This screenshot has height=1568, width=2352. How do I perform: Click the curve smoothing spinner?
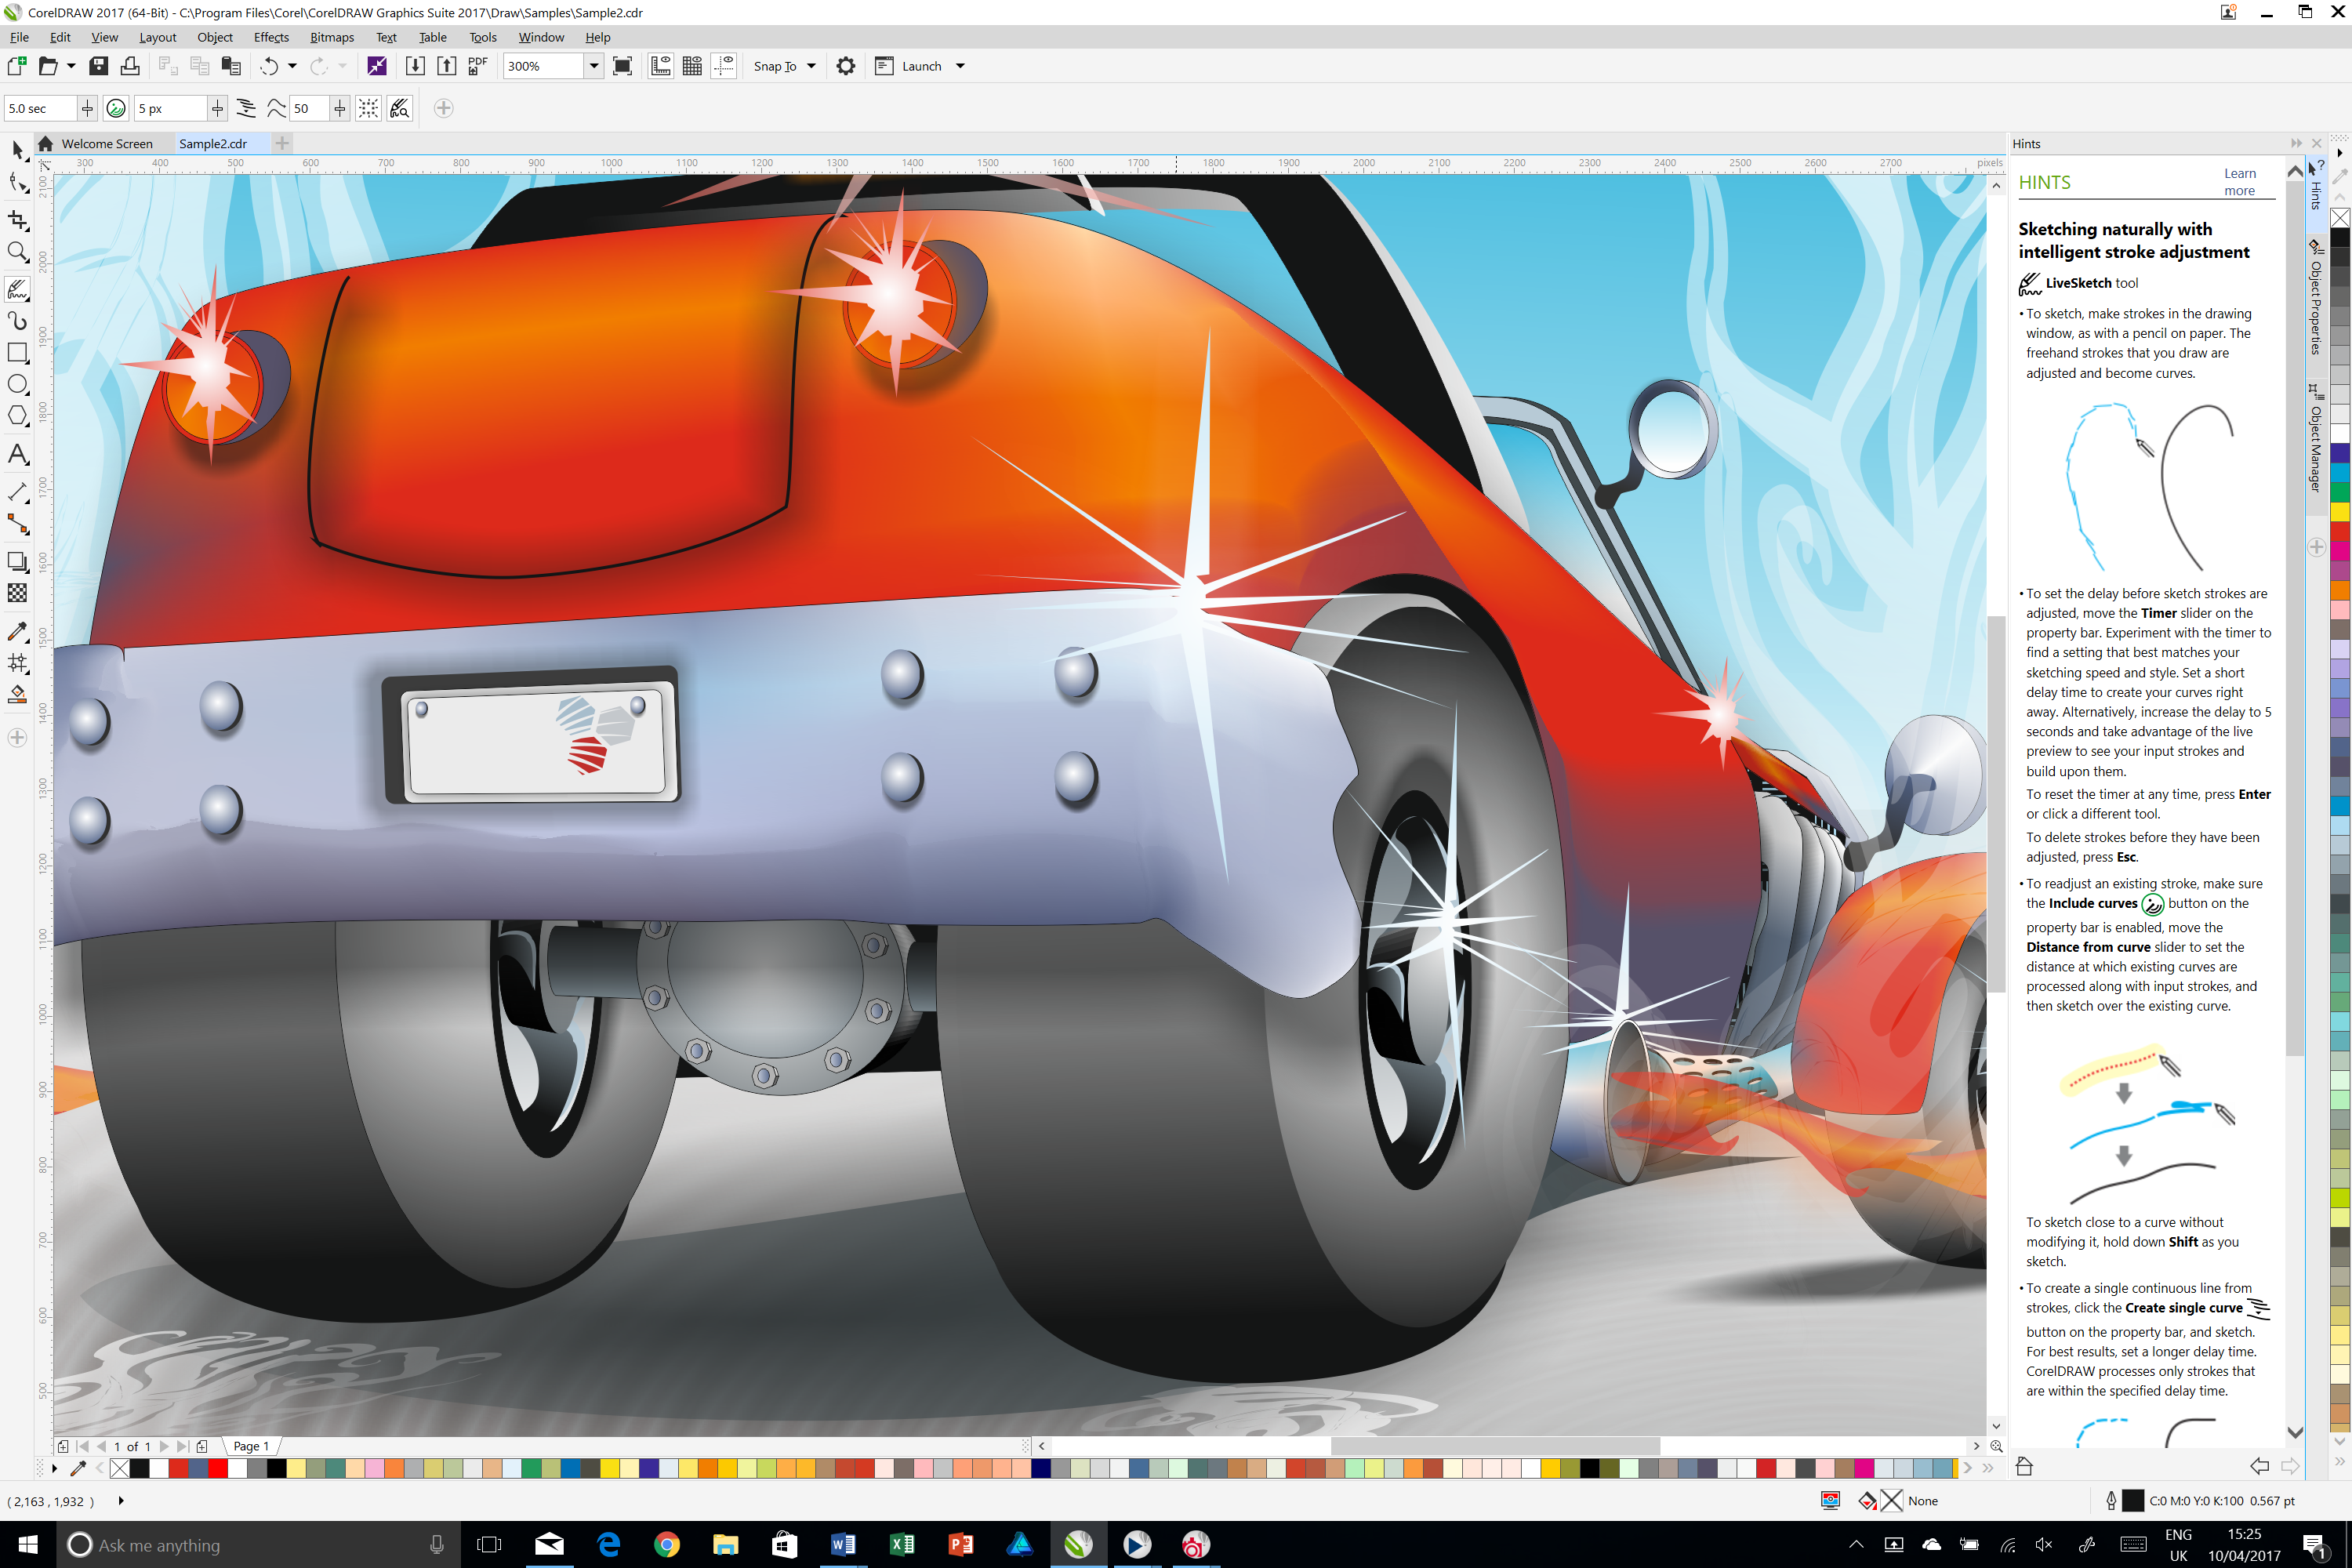(340, 108)
